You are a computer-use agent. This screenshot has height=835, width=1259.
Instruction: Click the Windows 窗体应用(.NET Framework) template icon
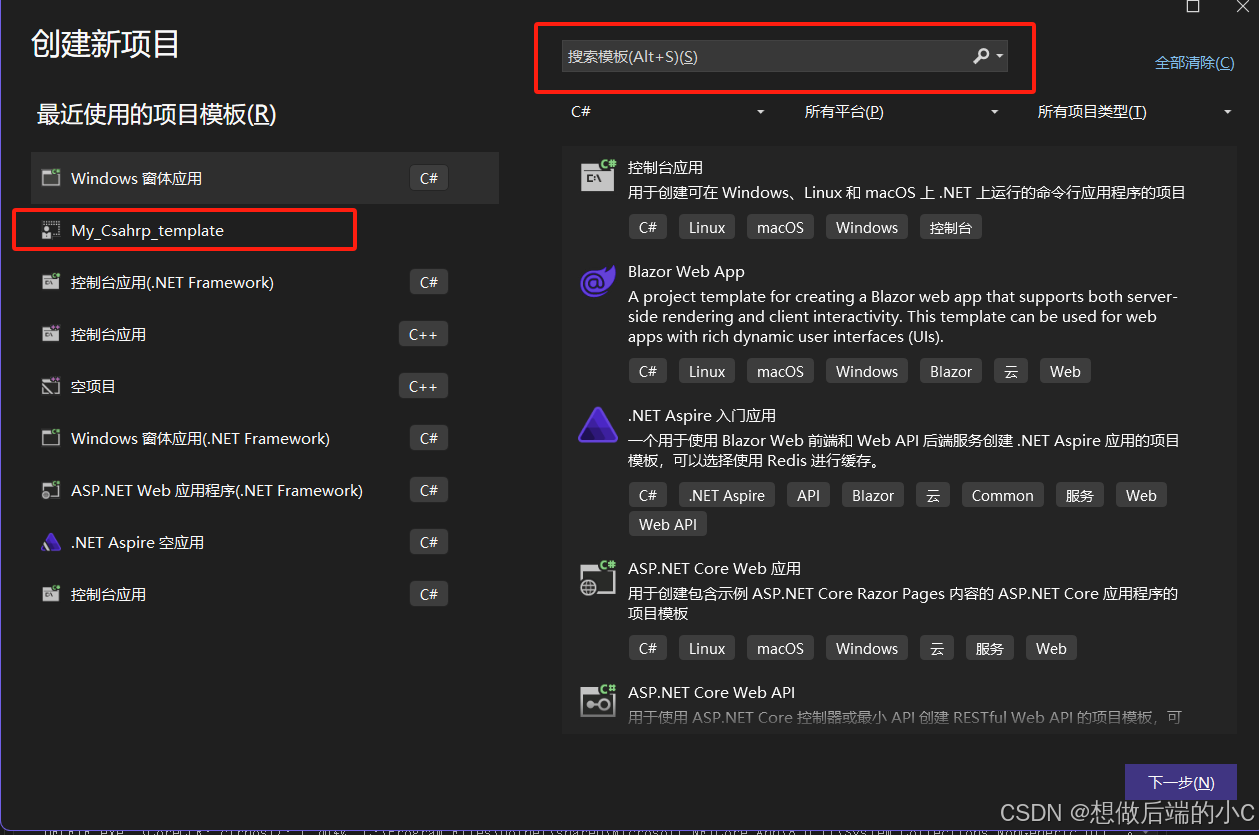51,438
